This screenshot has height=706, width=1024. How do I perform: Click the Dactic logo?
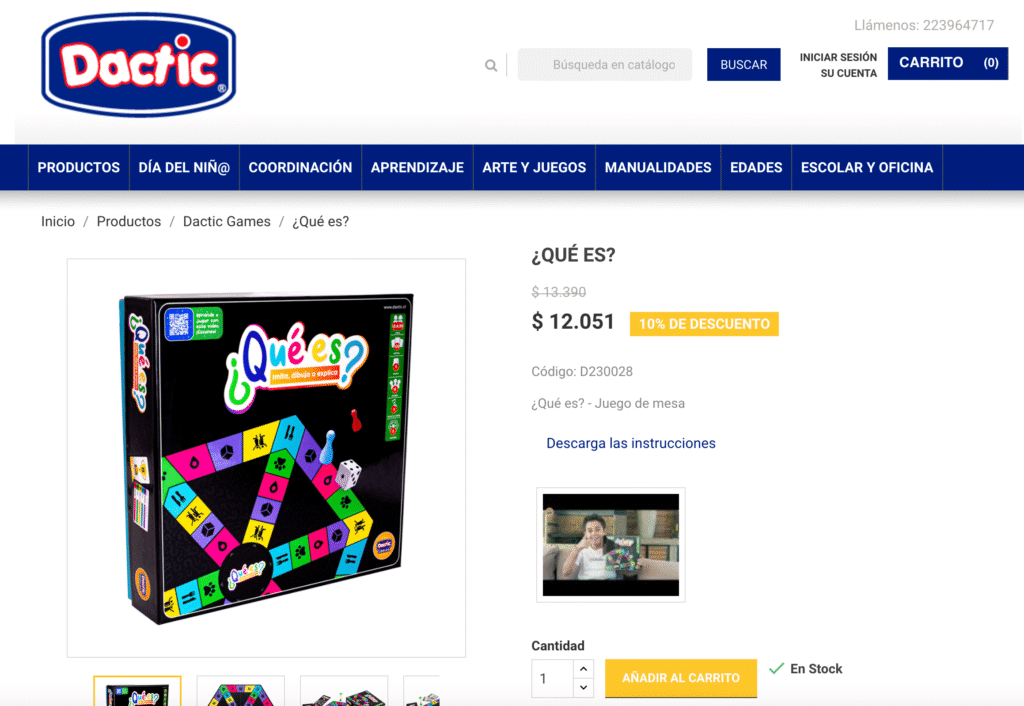[138, 64]
